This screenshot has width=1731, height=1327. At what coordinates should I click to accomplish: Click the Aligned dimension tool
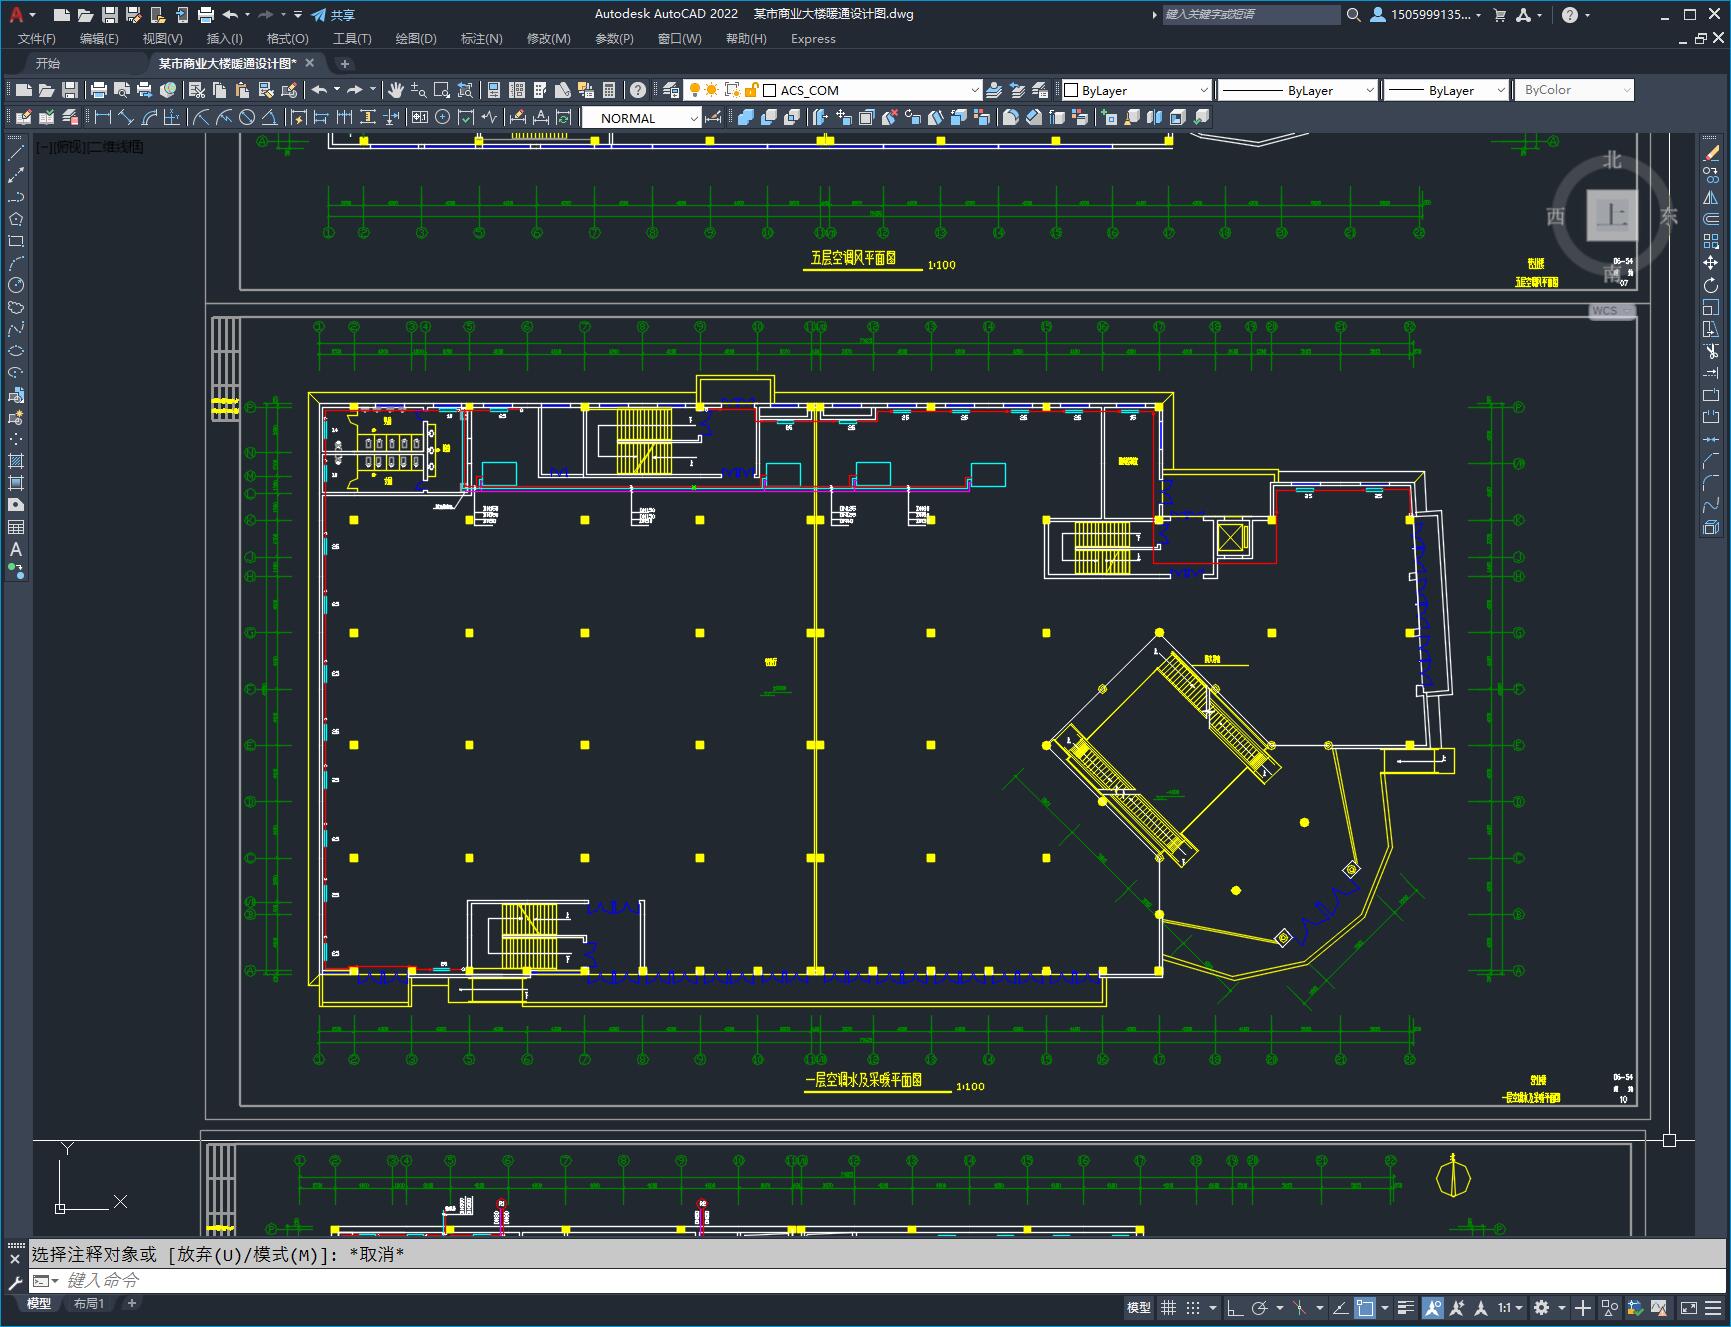pyautogui.click(x=125, y=117)
